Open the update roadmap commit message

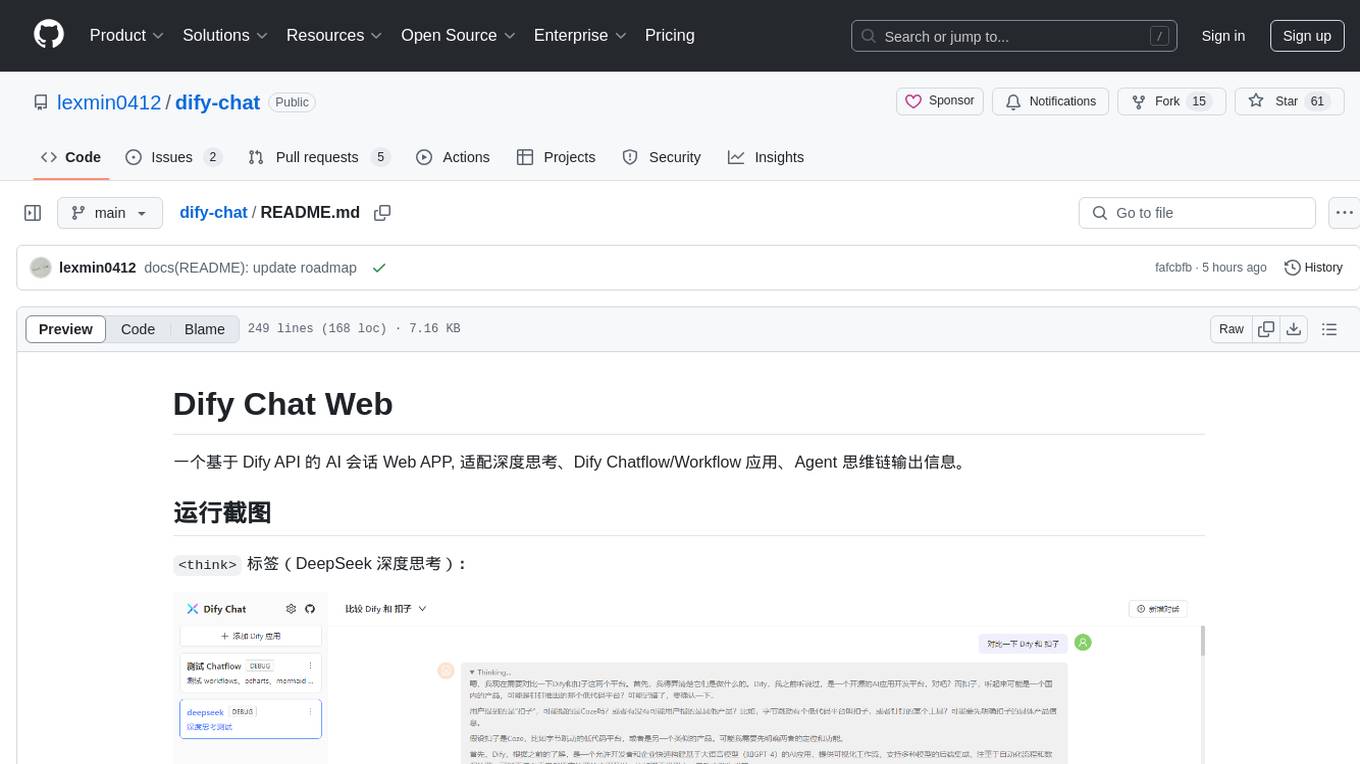(251, 268)
